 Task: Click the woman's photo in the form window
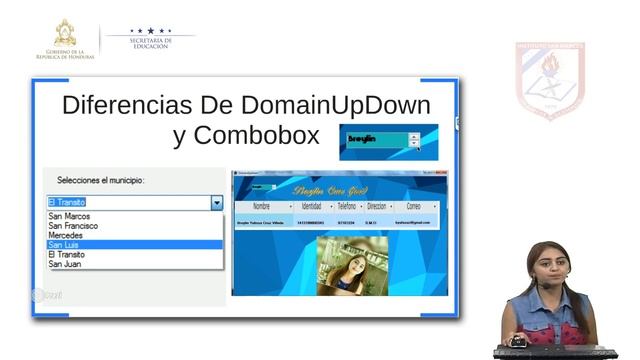352,266
